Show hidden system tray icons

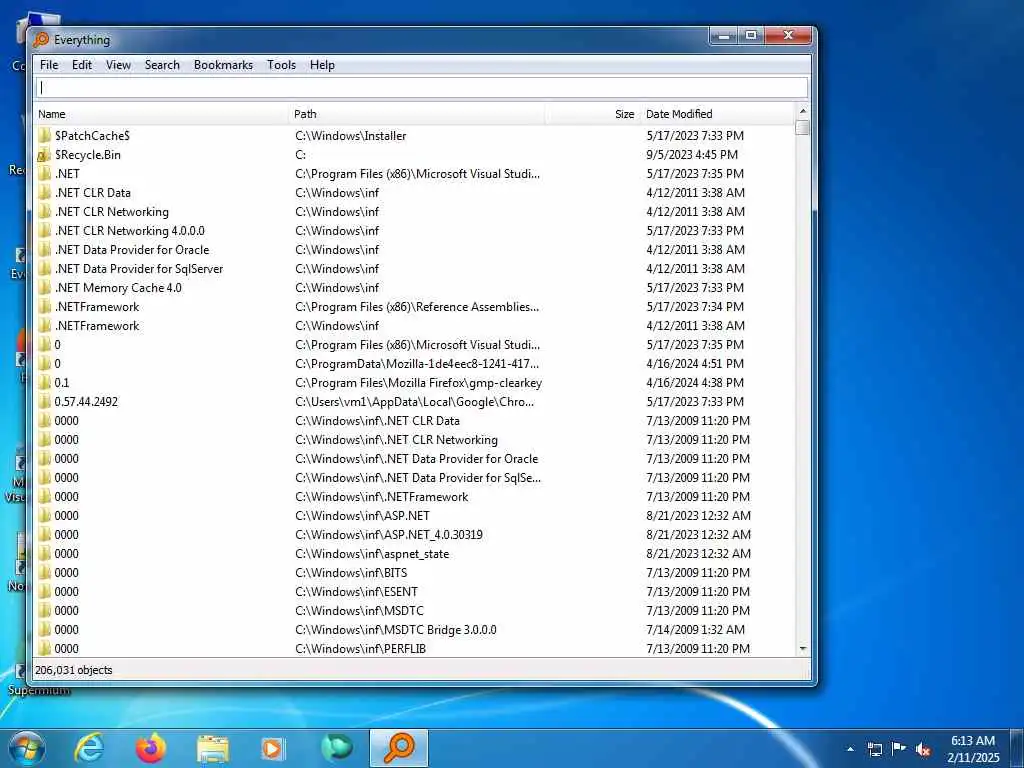click(850, 749)
